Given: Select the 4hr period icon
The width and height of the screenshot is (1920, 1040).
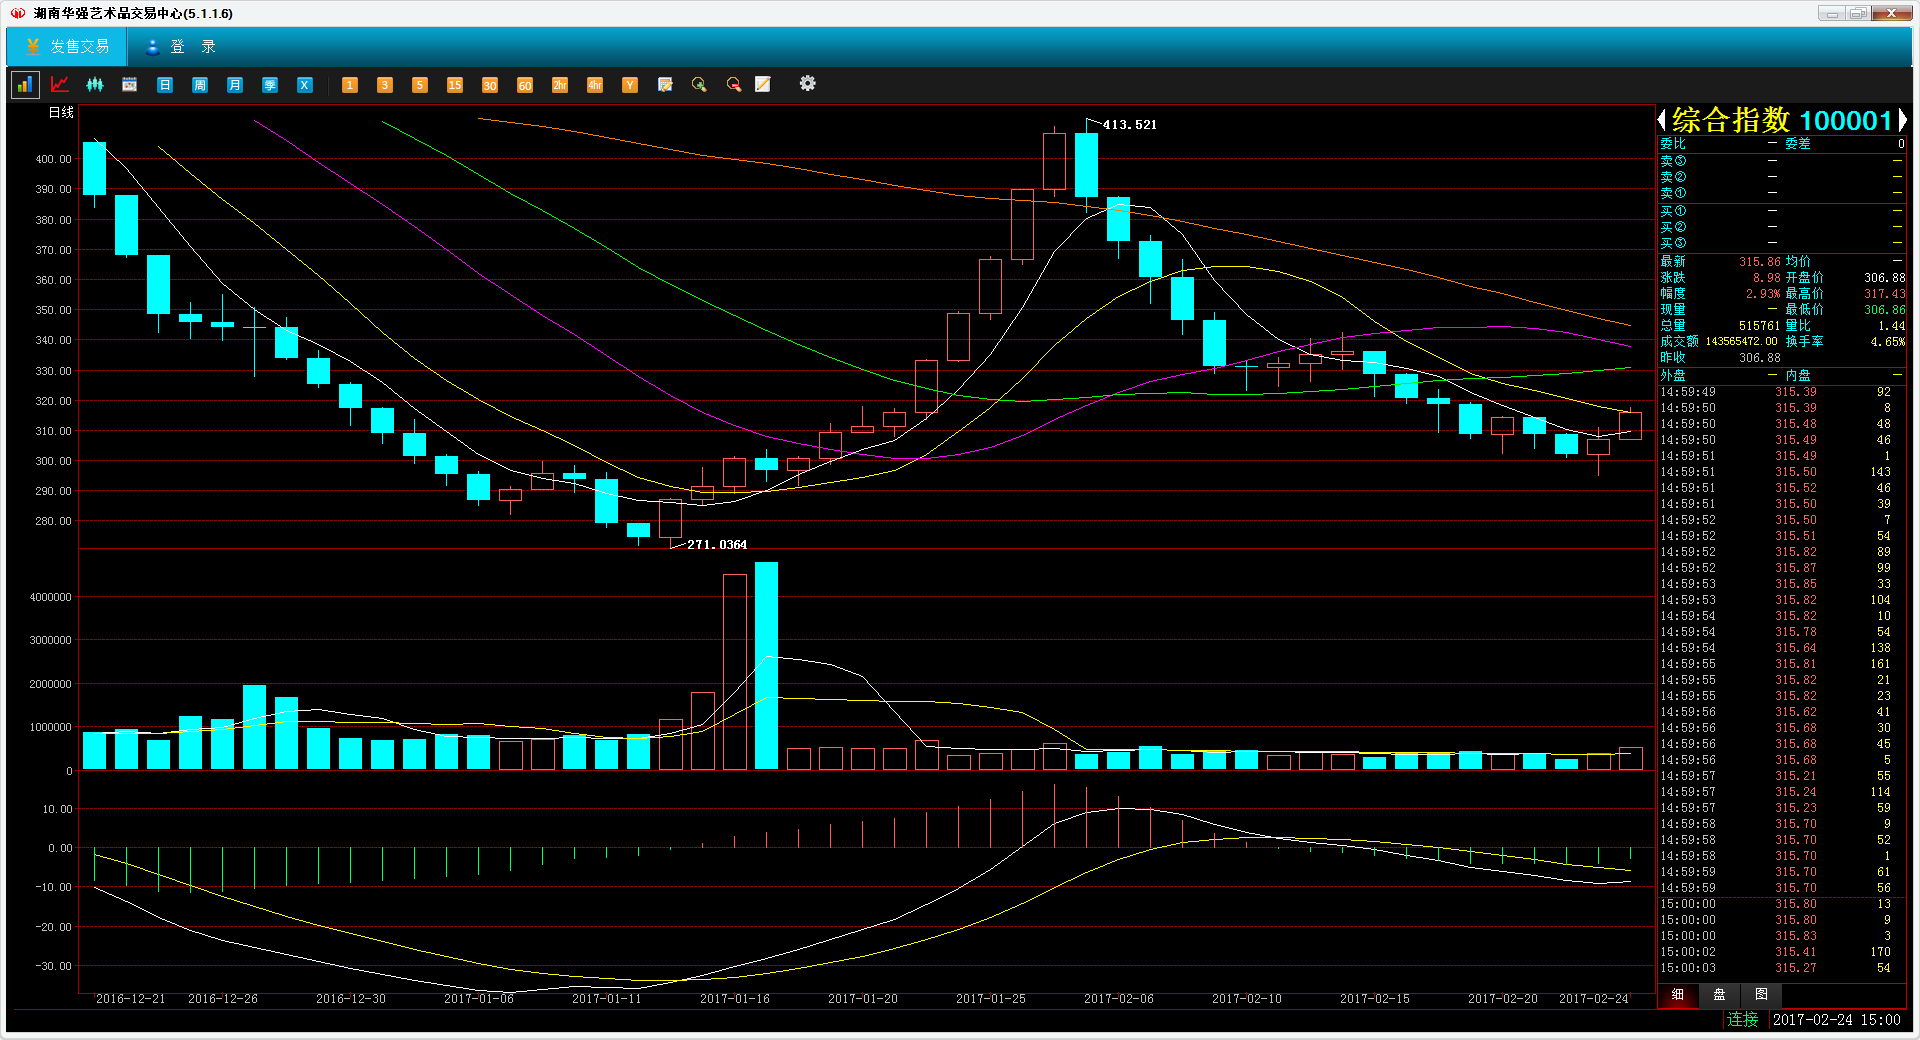Looking at the screenshot, I should pos(595,85).
